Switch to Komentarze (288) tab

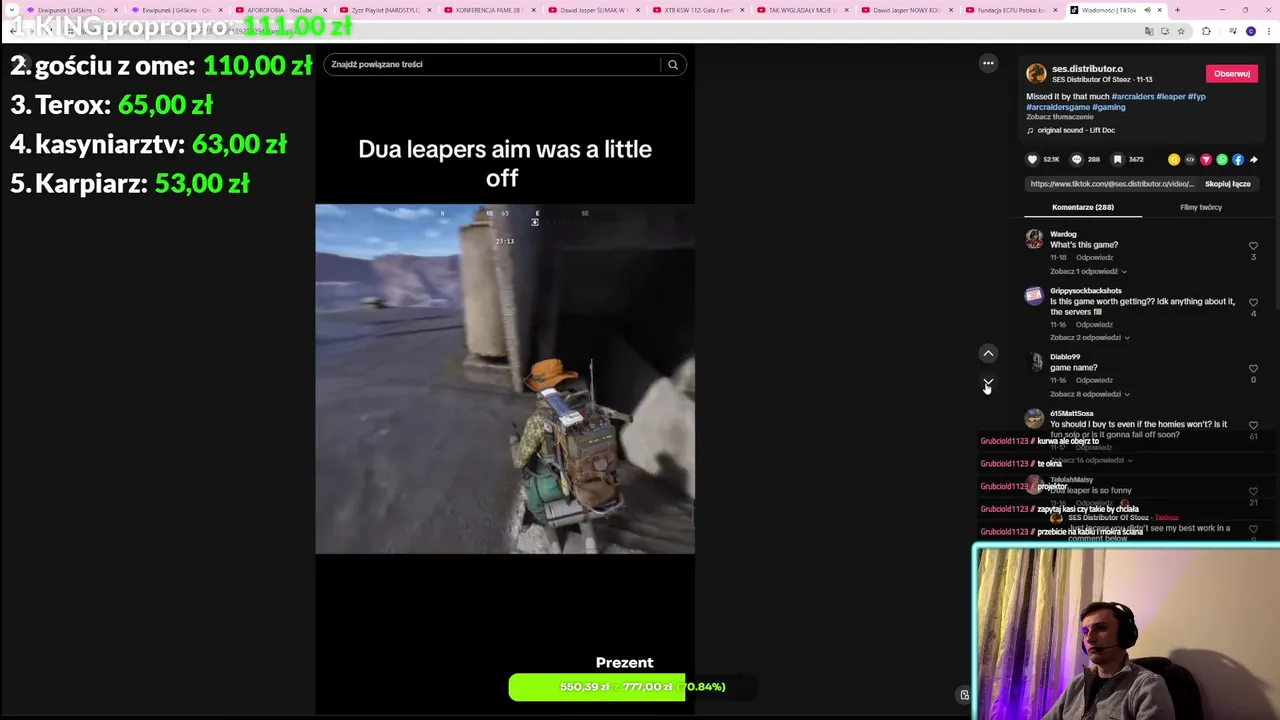pyautogui.click(x=1082, y=207)
